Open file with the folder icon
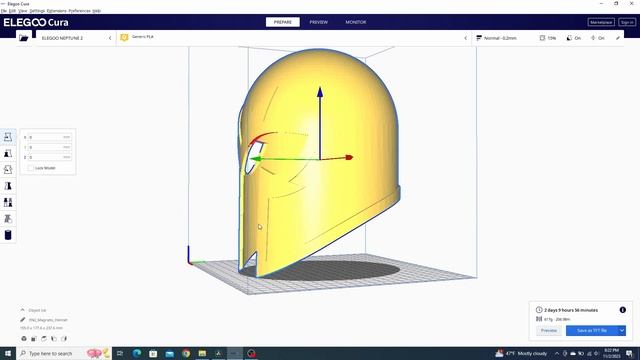This screenshot has width=640, height=360. [24, 38]
